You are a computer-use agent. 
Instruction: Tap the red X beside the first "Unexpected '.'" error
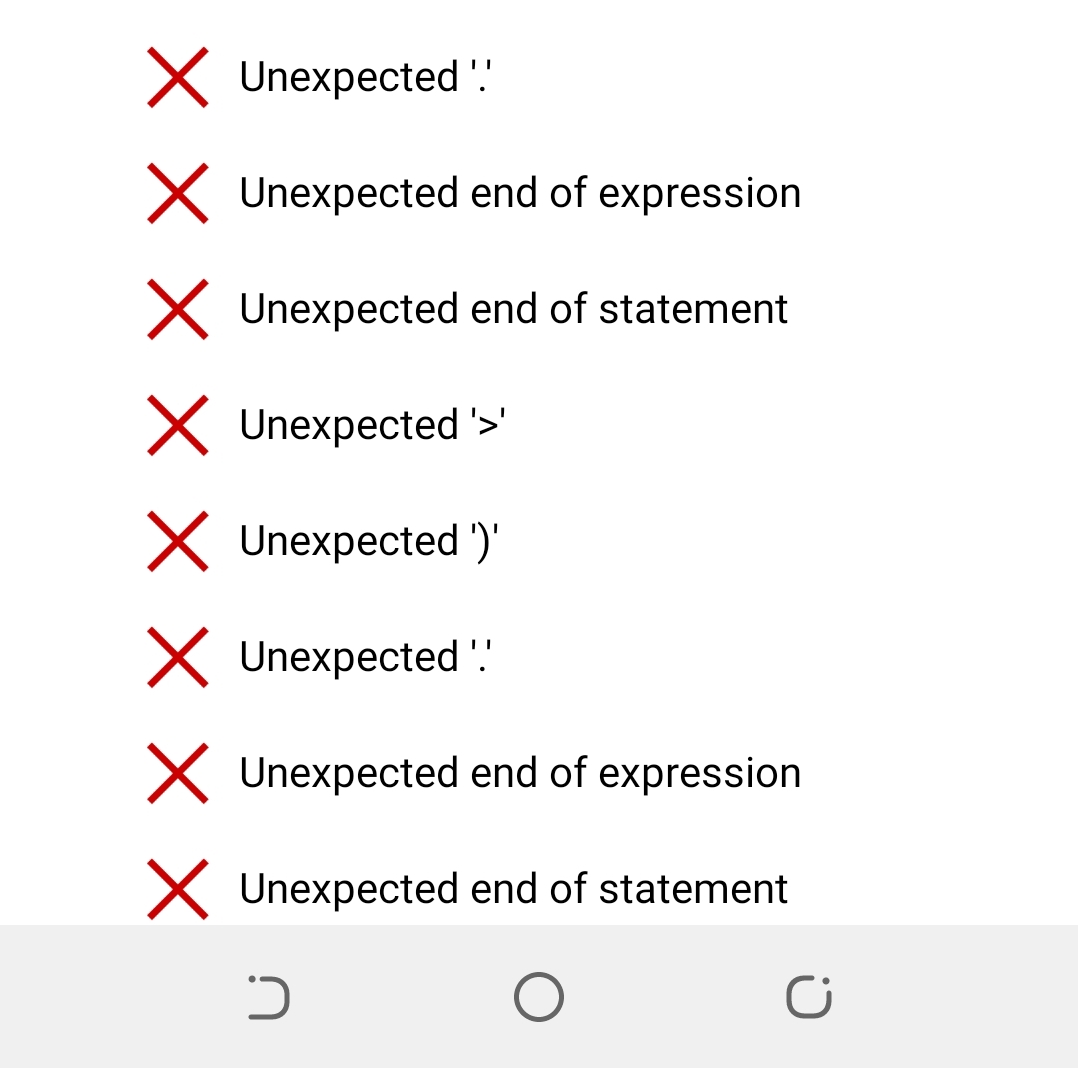pyautogui.click(x=177, y=77)
